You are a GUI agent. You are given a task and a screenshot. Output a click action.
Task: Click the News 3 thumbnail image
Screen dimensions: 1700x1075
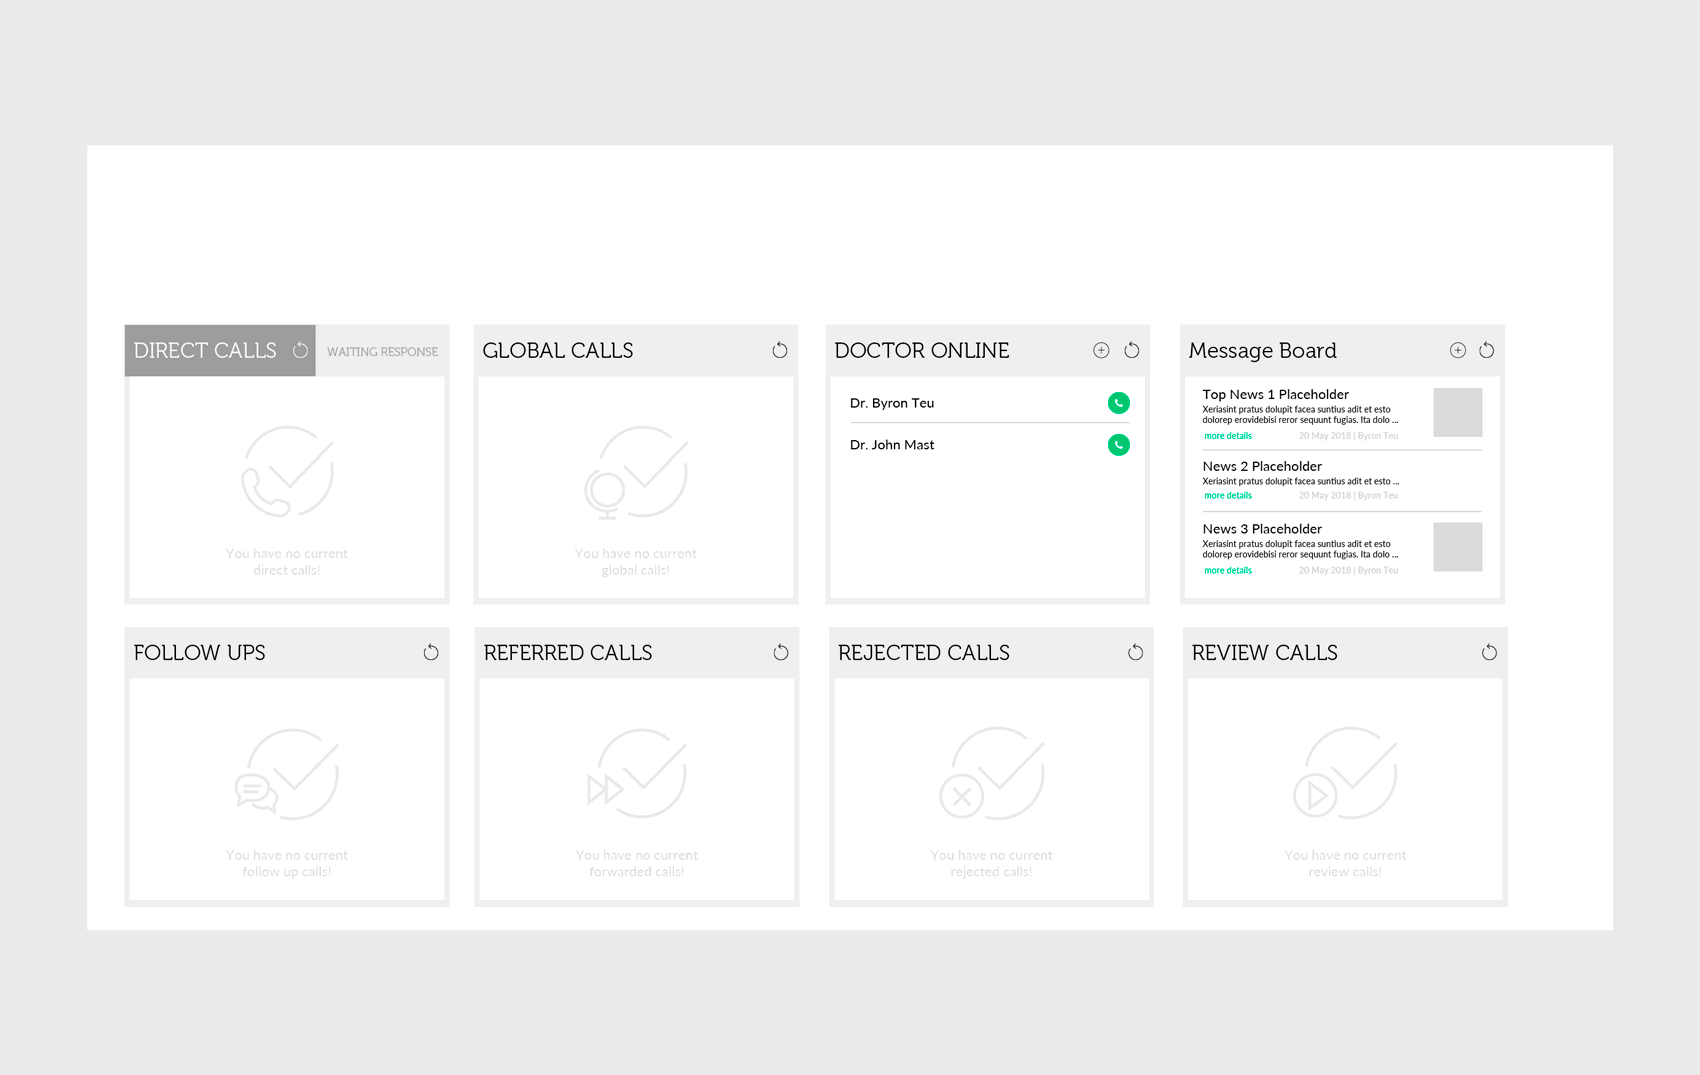point(1457,547)
